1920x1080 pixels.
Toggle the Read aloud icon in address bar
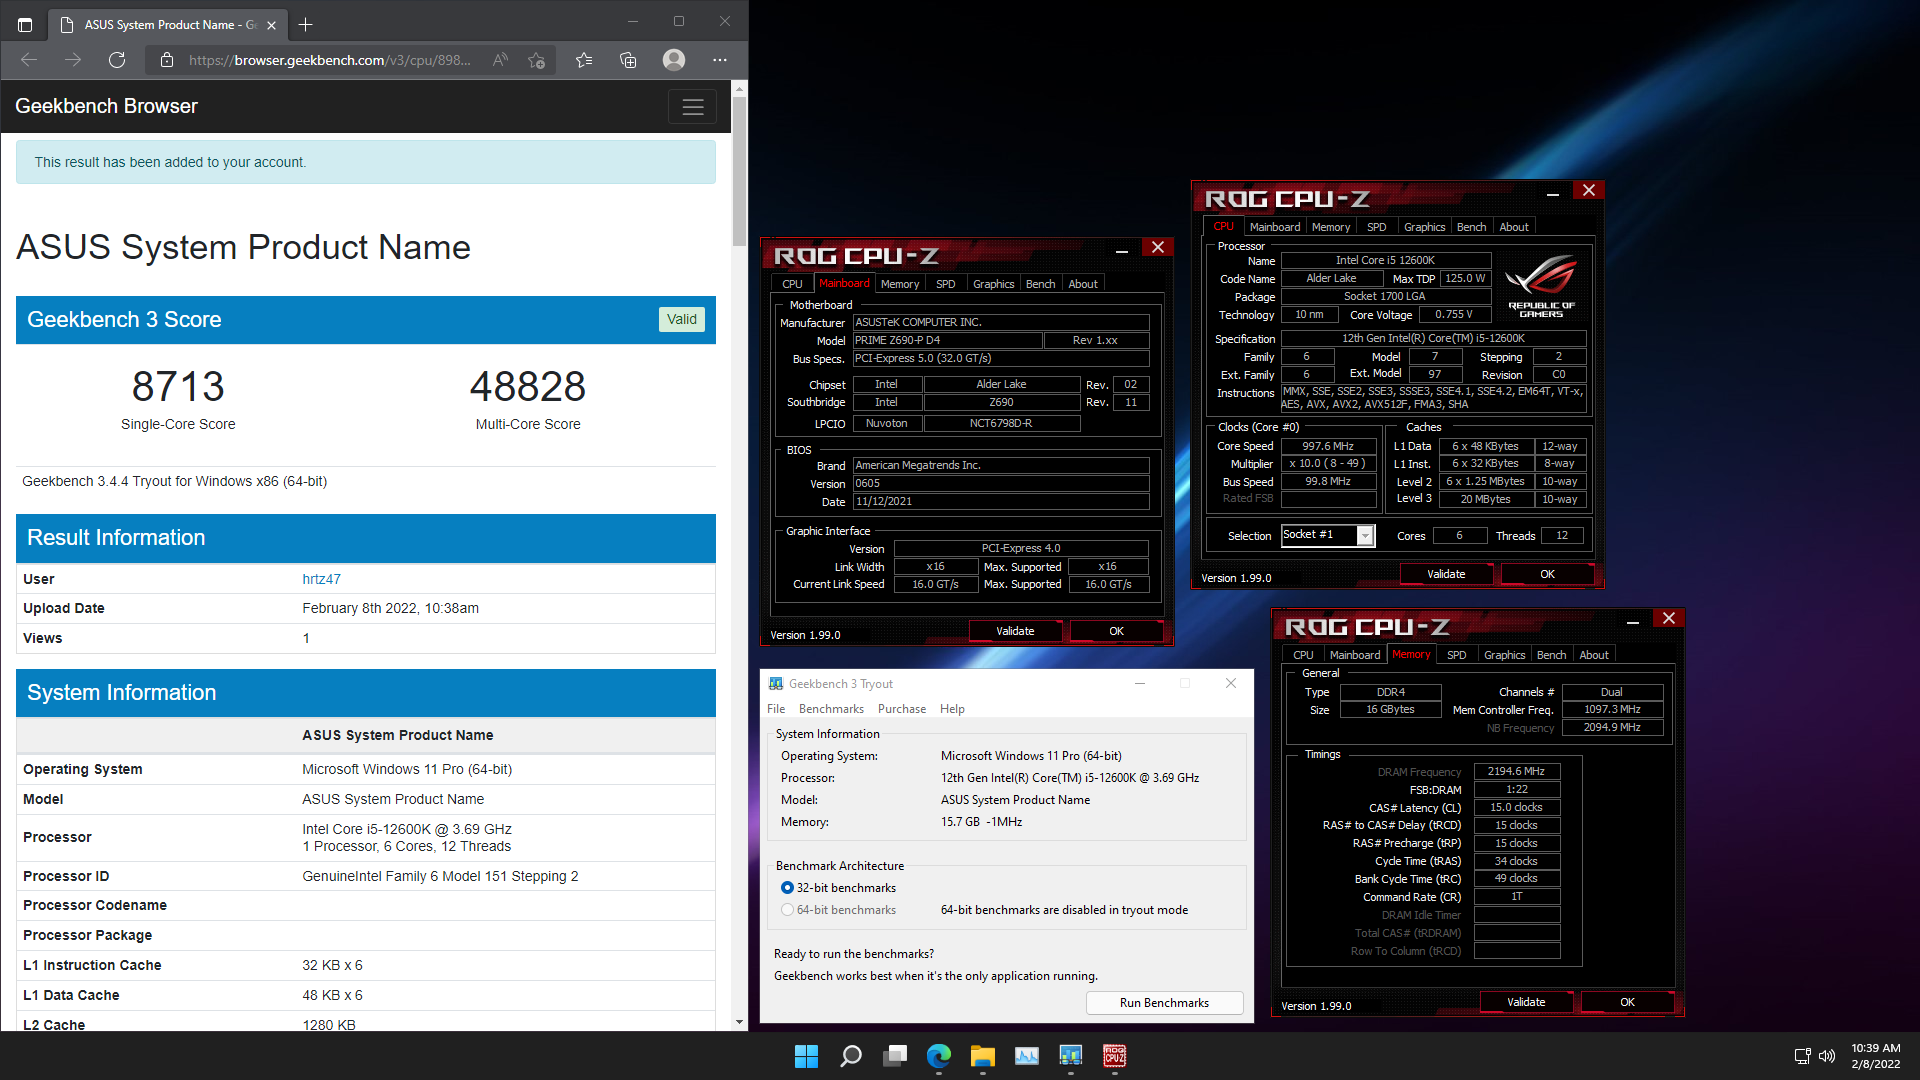(x=500, y=60)
